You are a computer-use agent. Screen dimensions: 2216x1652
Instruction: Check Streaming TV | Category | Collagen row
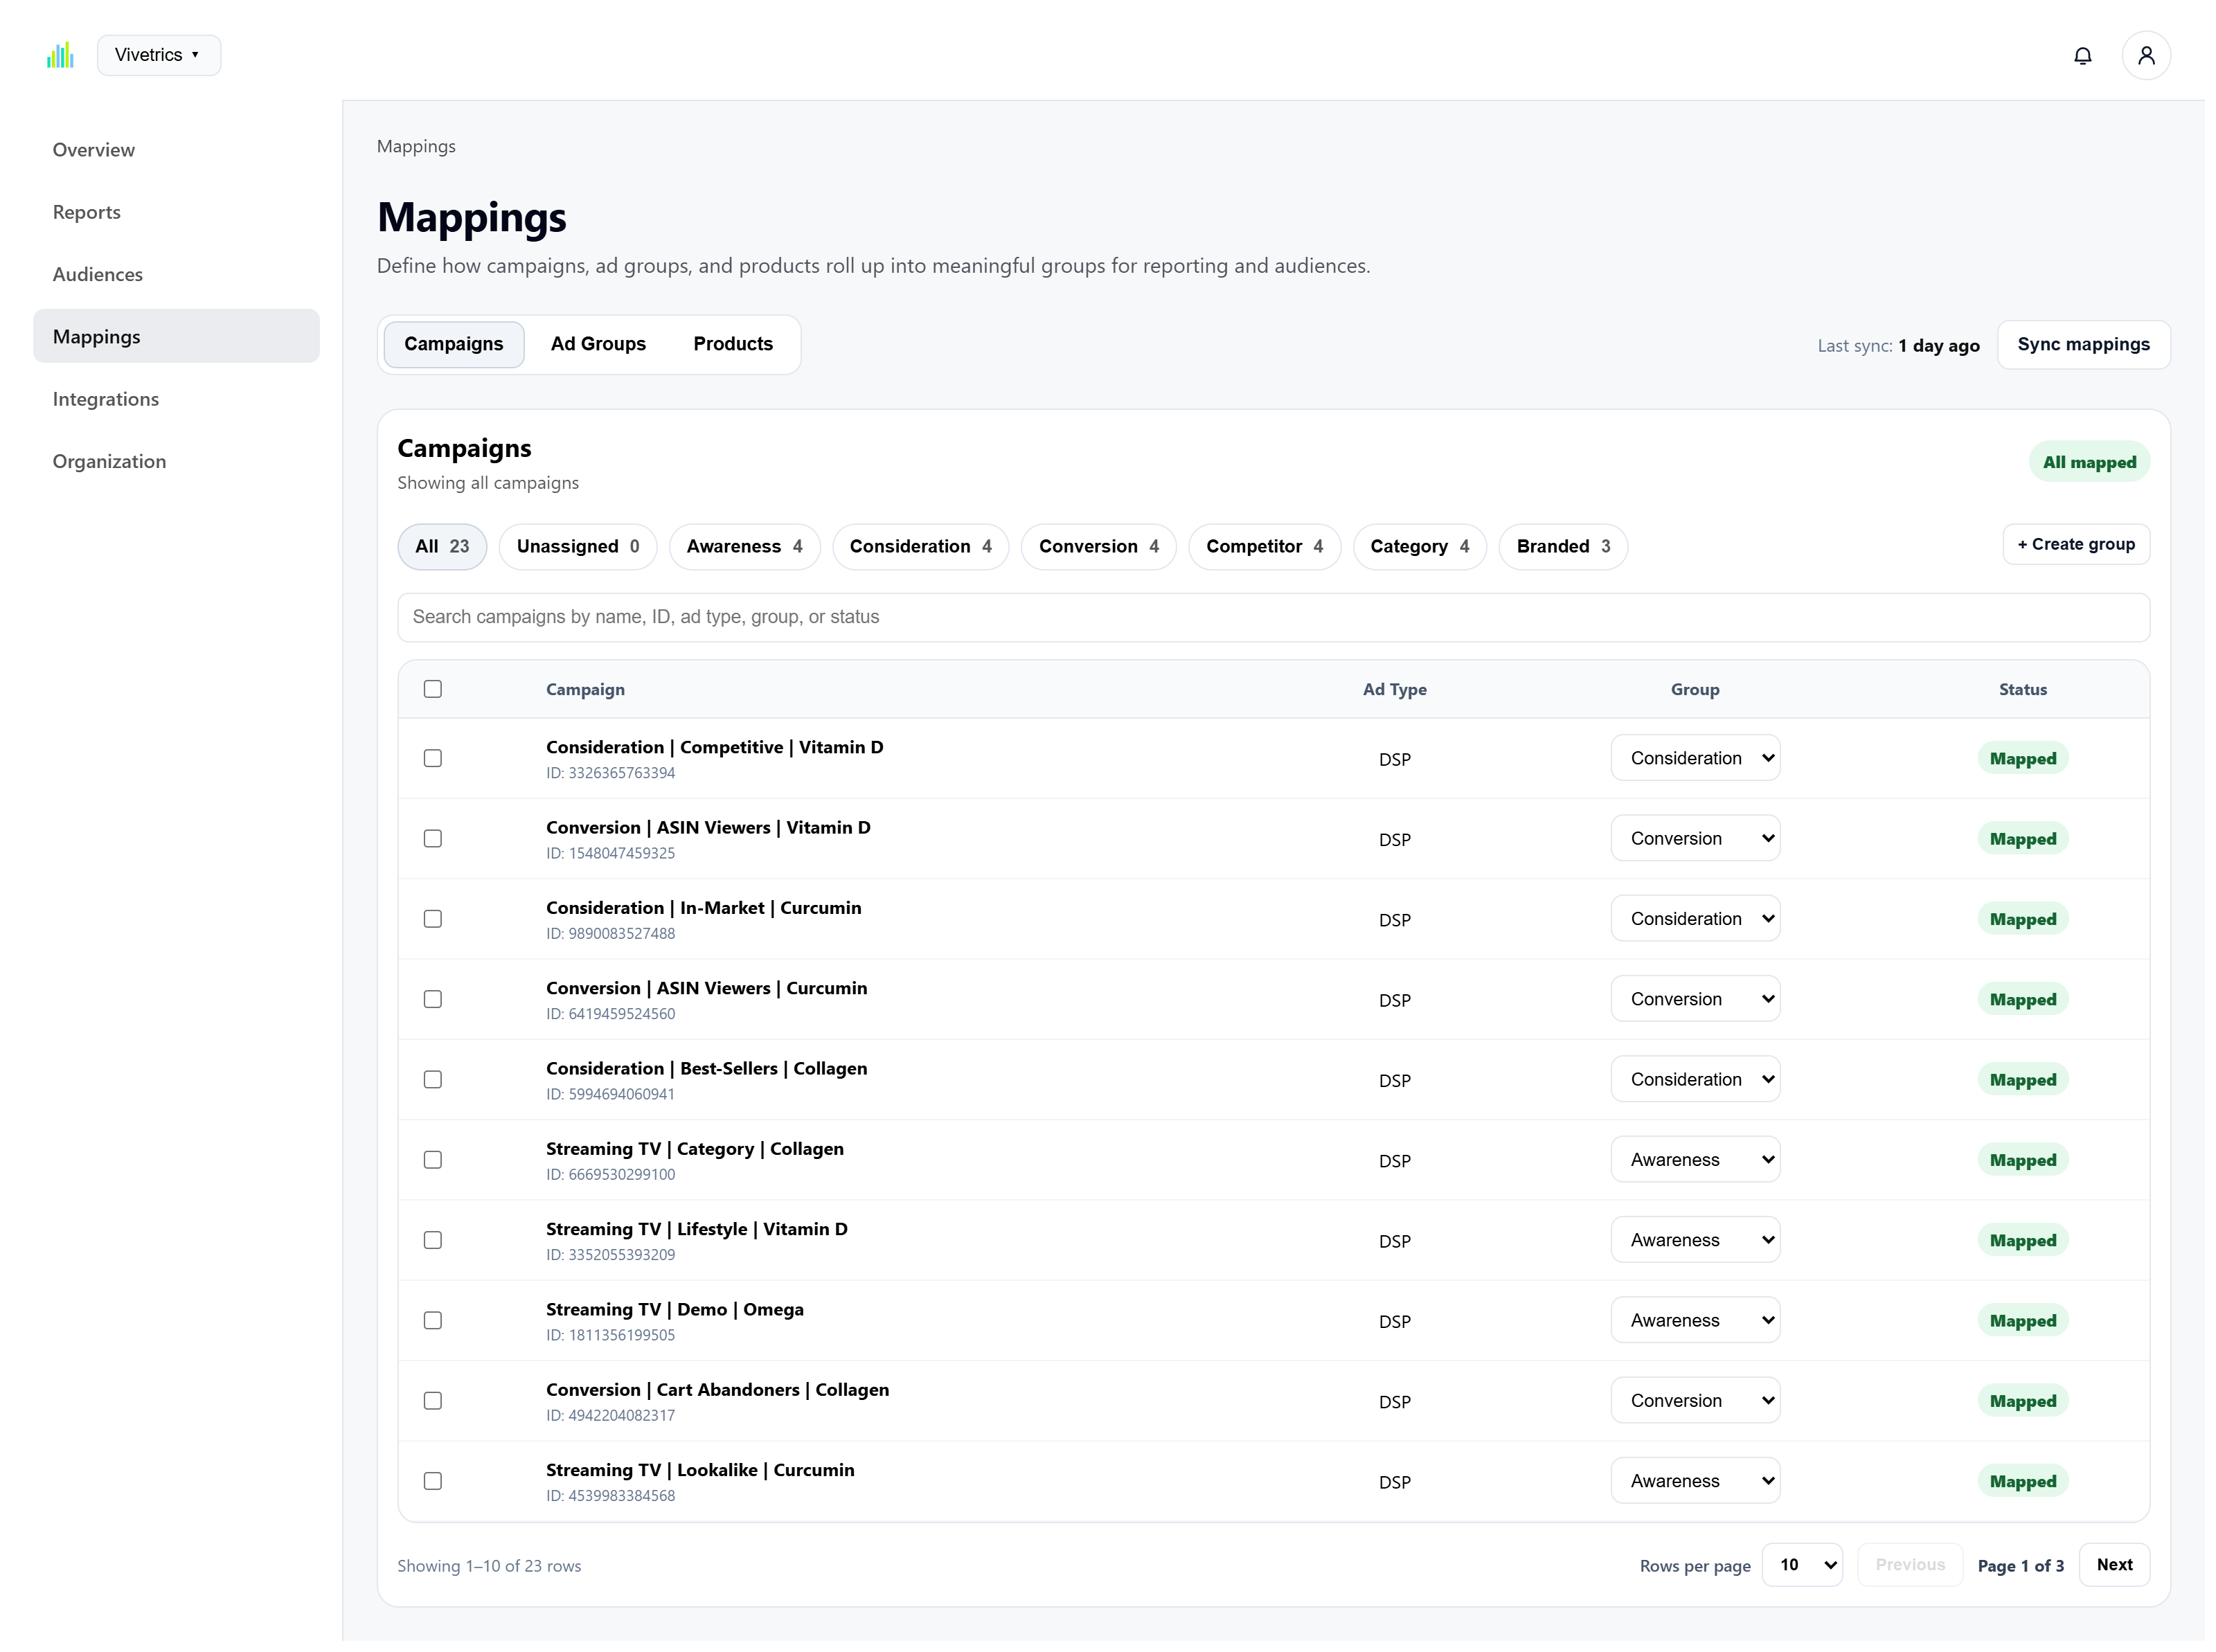point(433,1160)
